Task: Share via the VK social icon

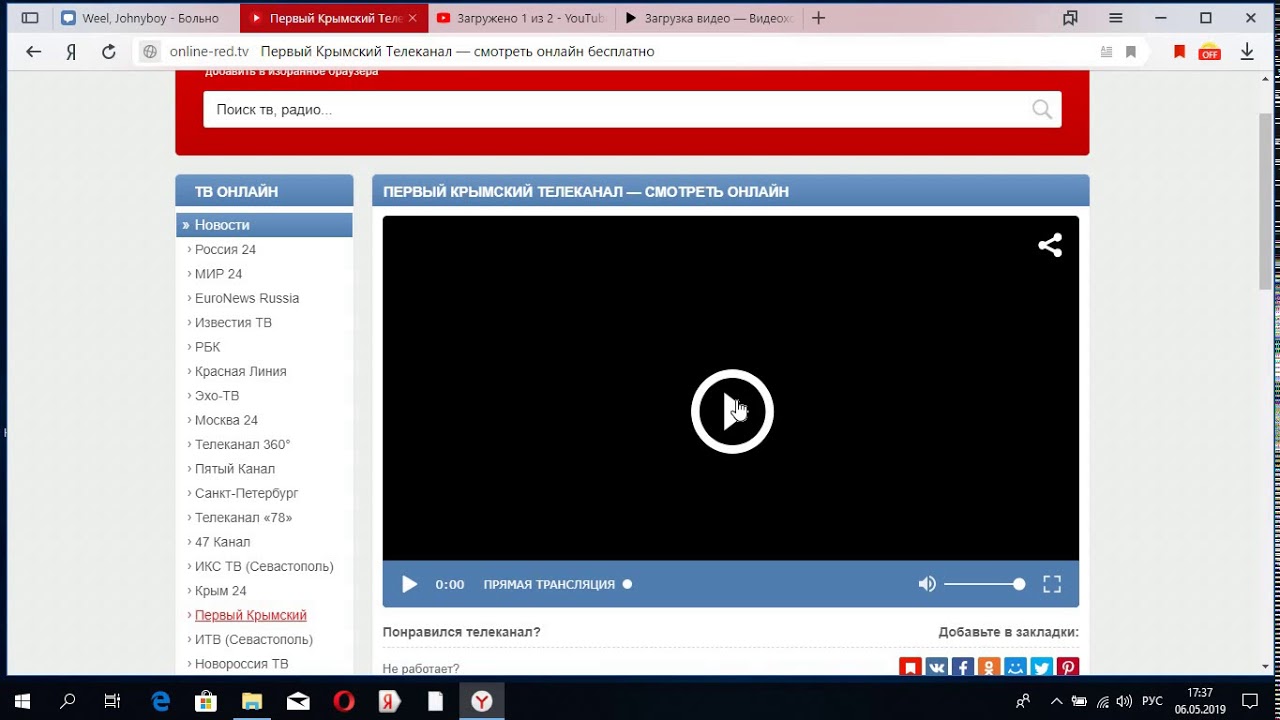Action: pyautogui.click(x=936, y=667)
